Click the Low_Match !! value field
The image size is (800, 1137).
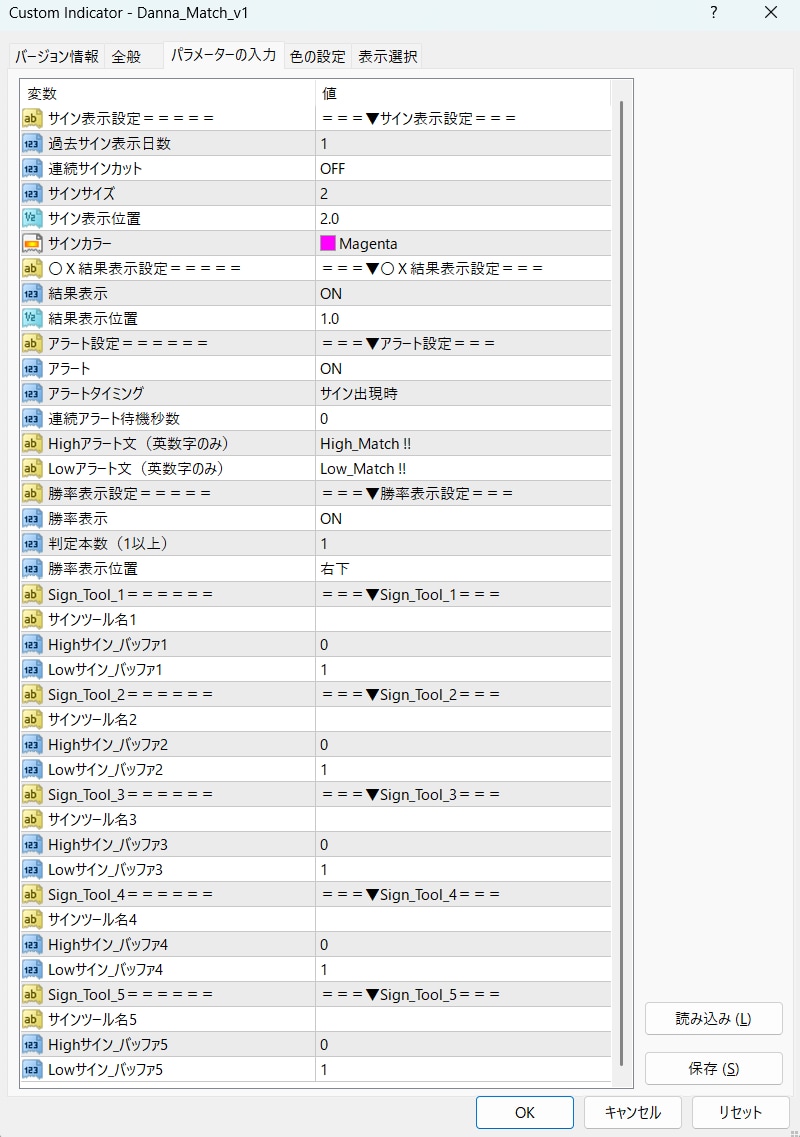click(463, 468)
